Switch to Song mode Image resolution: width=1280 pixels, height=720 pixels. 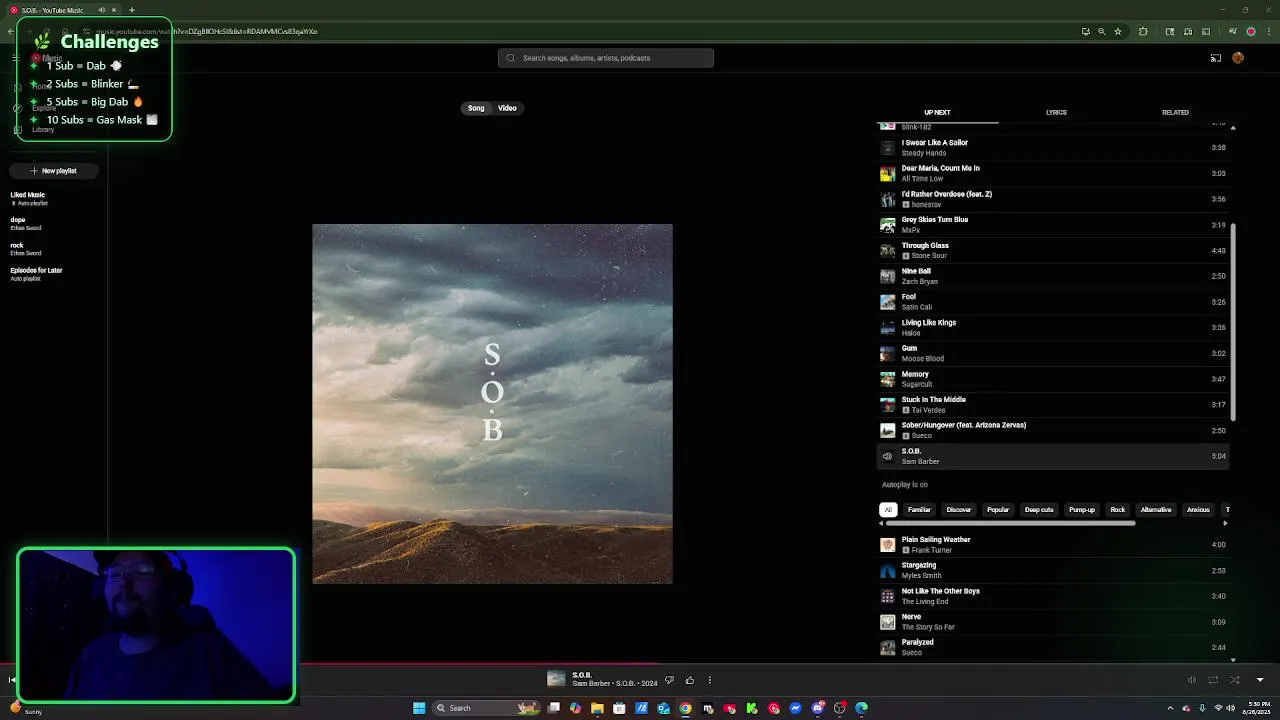476,108
